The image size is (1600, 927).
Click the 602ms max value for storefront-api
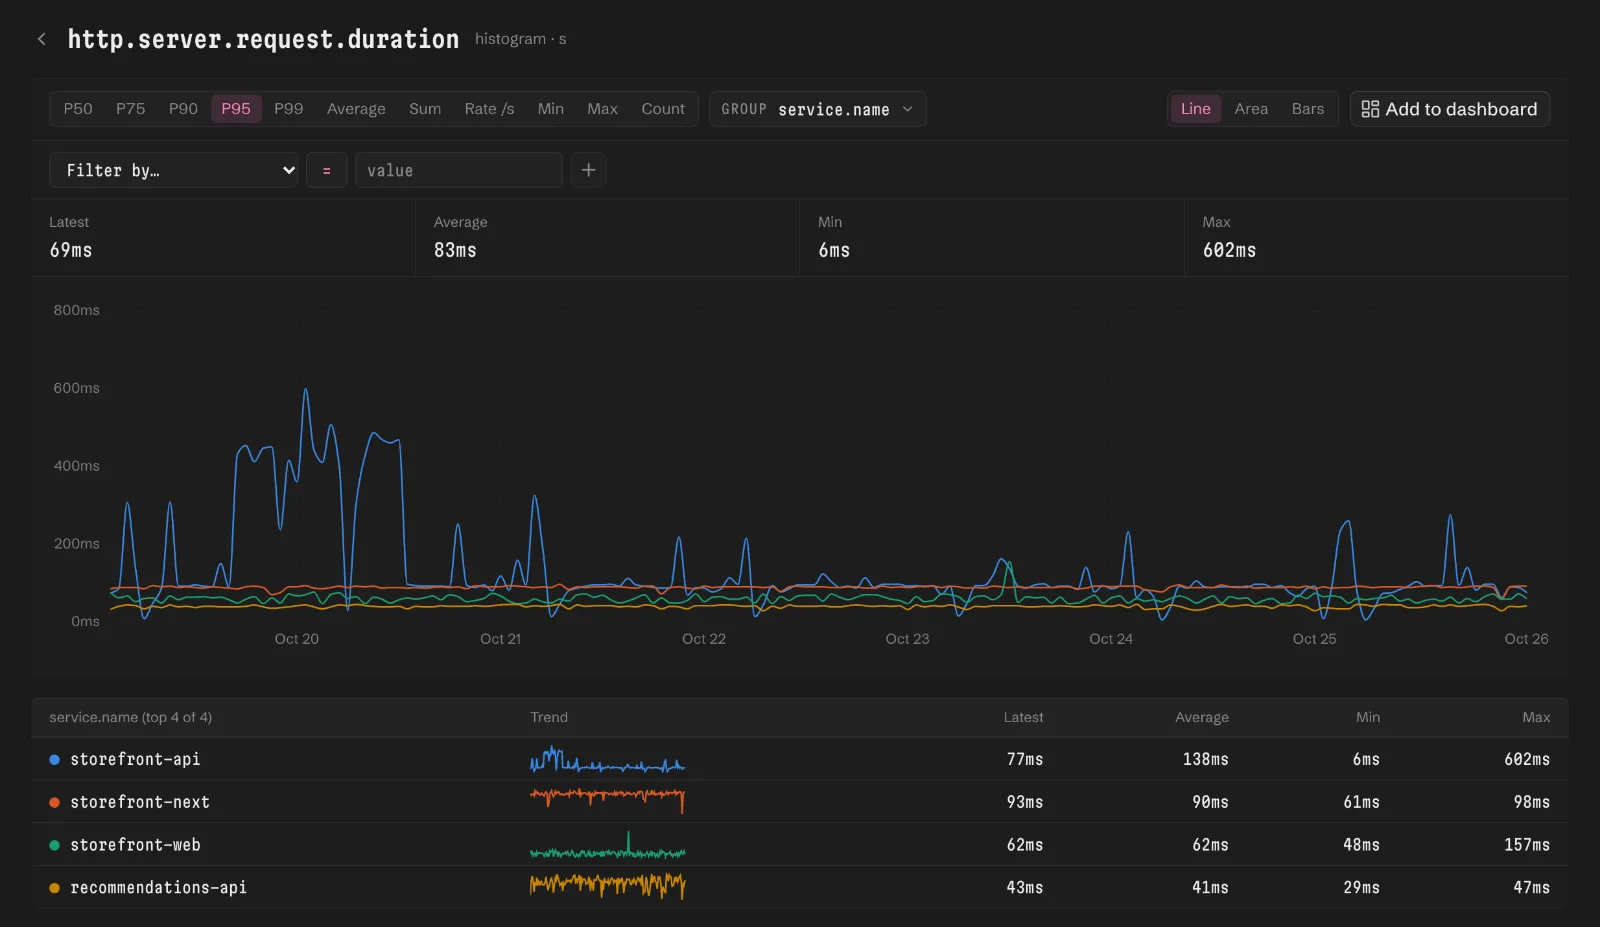tap(1527, 759)
